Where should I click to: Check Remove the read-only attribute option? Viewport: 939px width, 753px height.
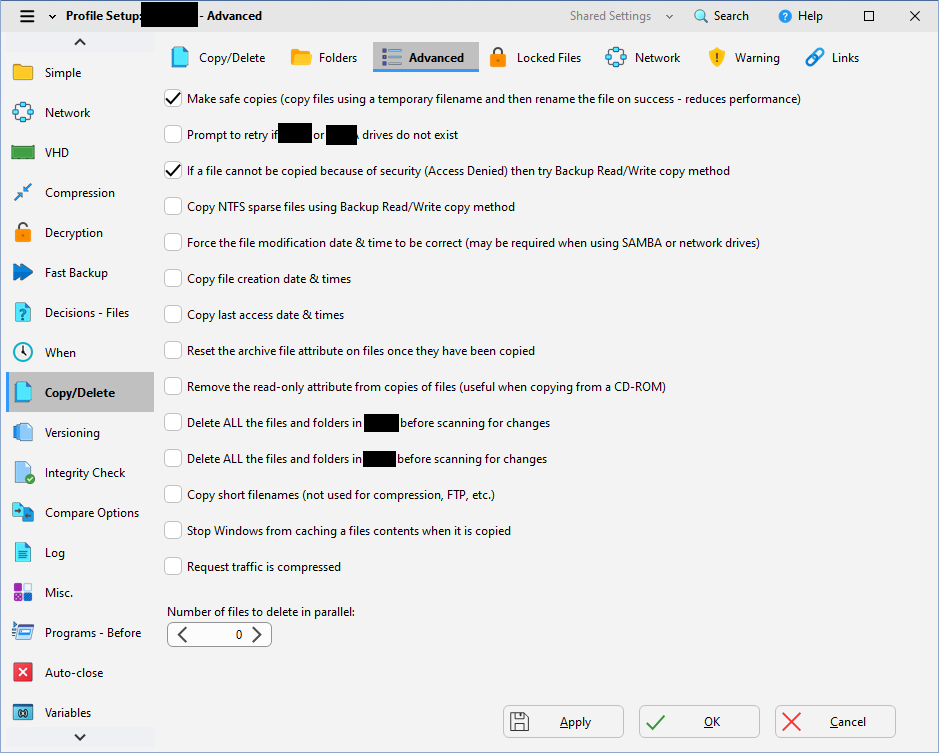[x=173, y=386]
